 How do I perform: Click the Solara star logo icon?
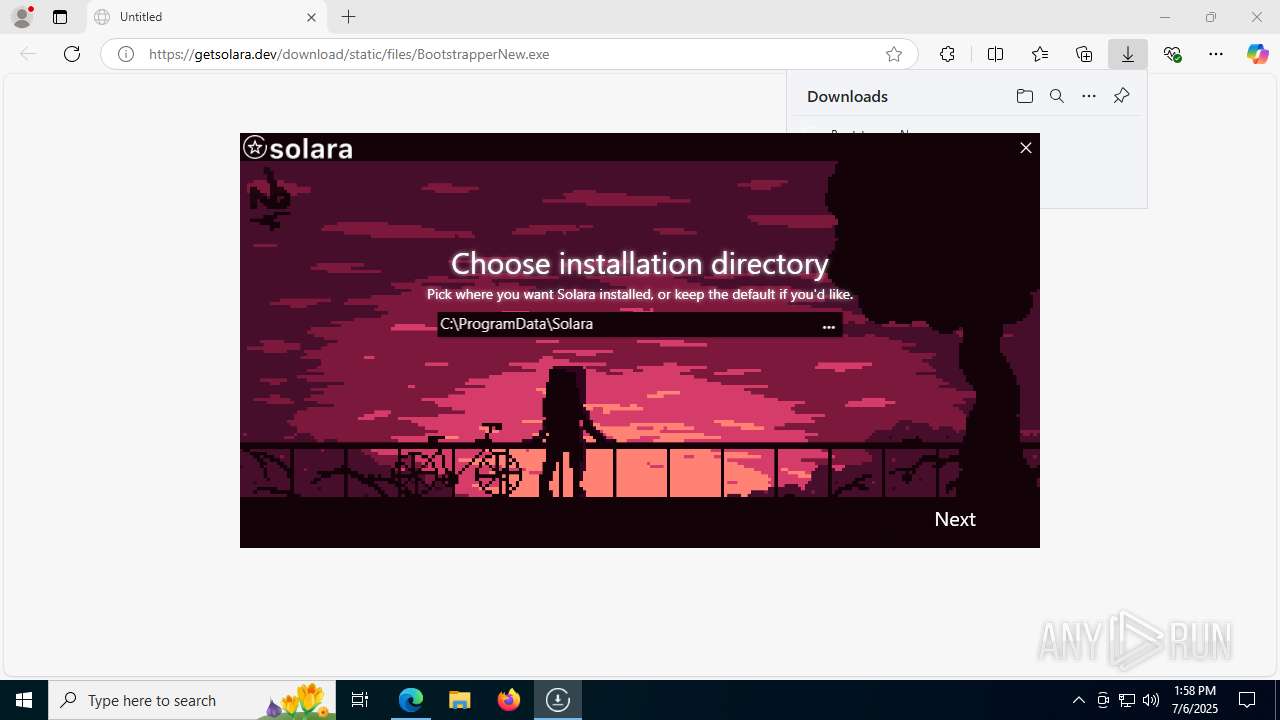click(255, 148)
